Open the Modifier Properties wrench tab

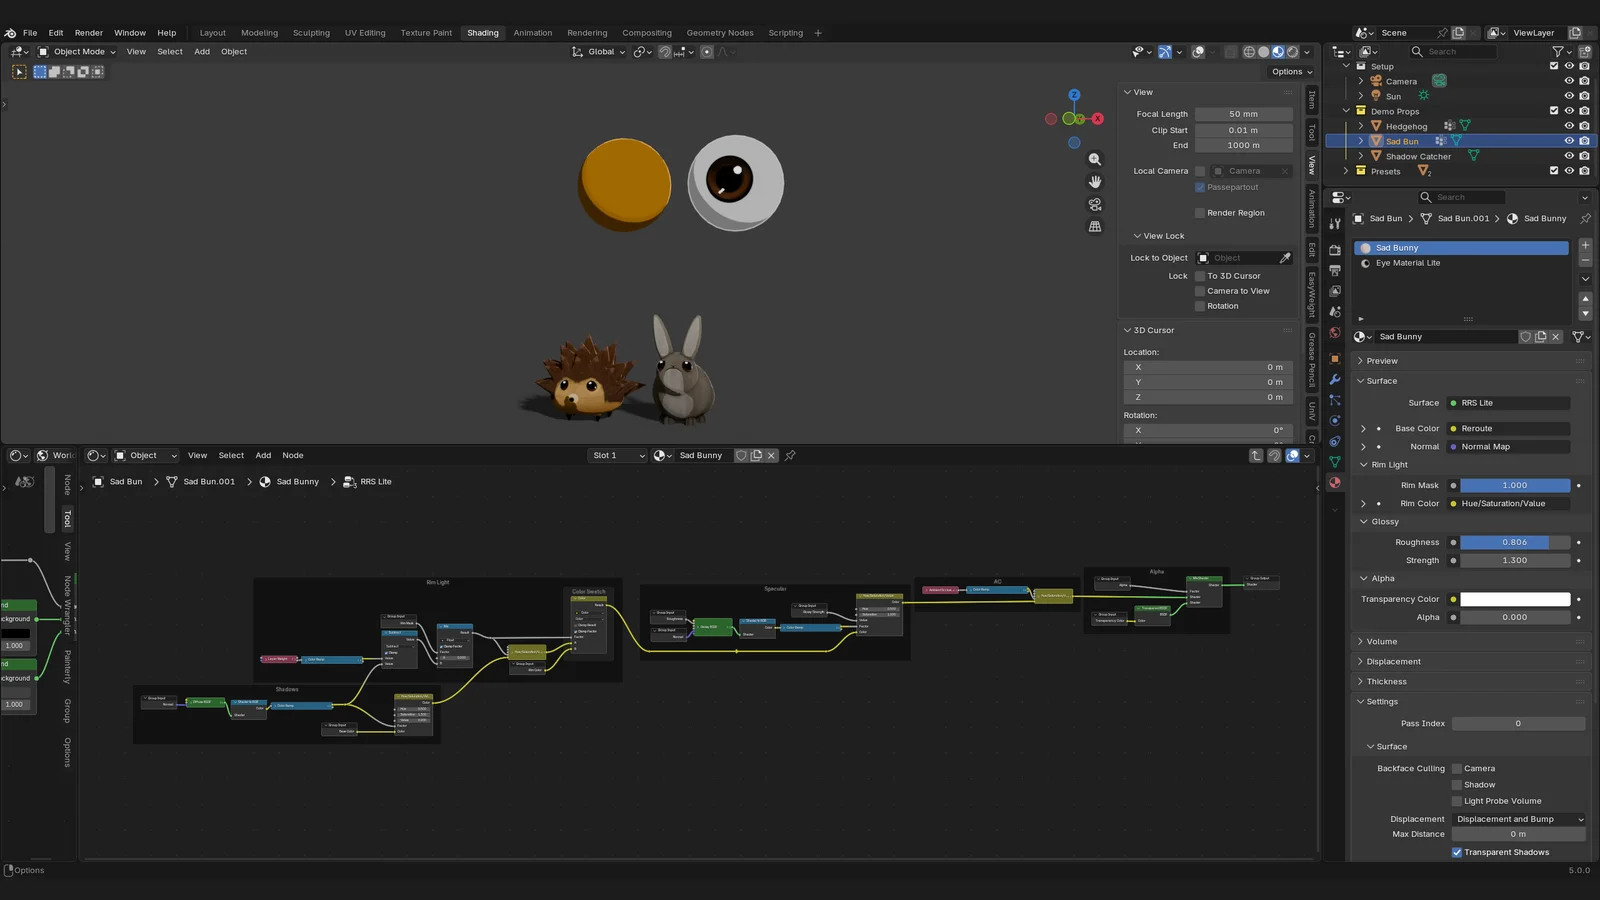click(1335, 380)
